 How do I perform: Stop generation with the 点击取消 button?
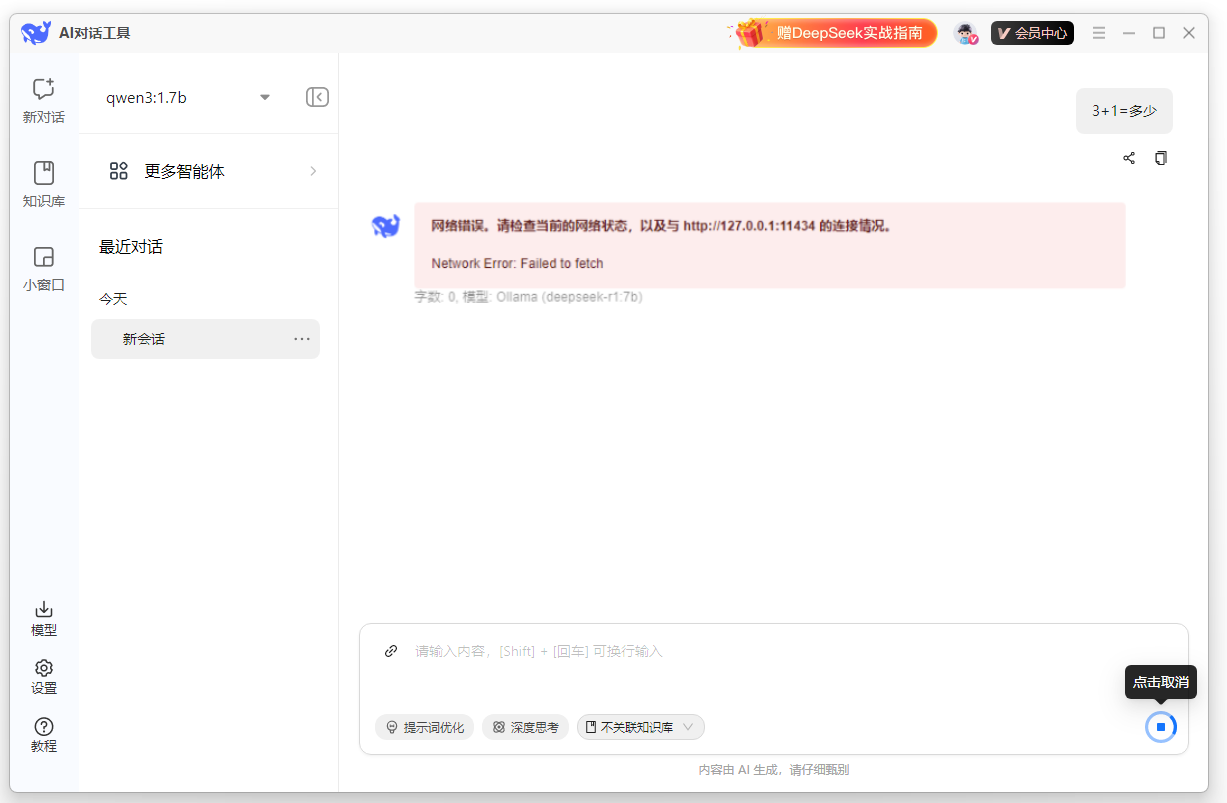(1161, 726)
